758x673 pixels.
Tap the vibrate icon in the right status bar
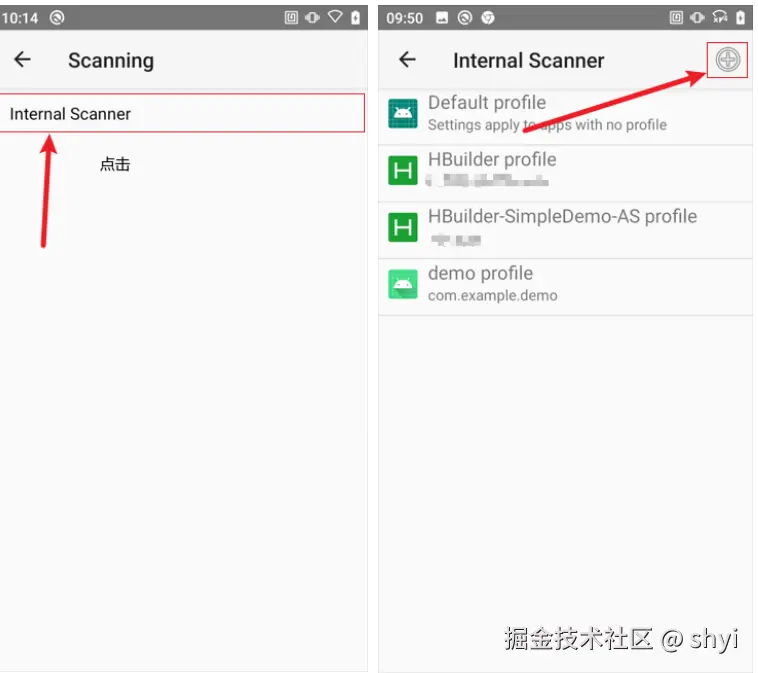[697, 18]
